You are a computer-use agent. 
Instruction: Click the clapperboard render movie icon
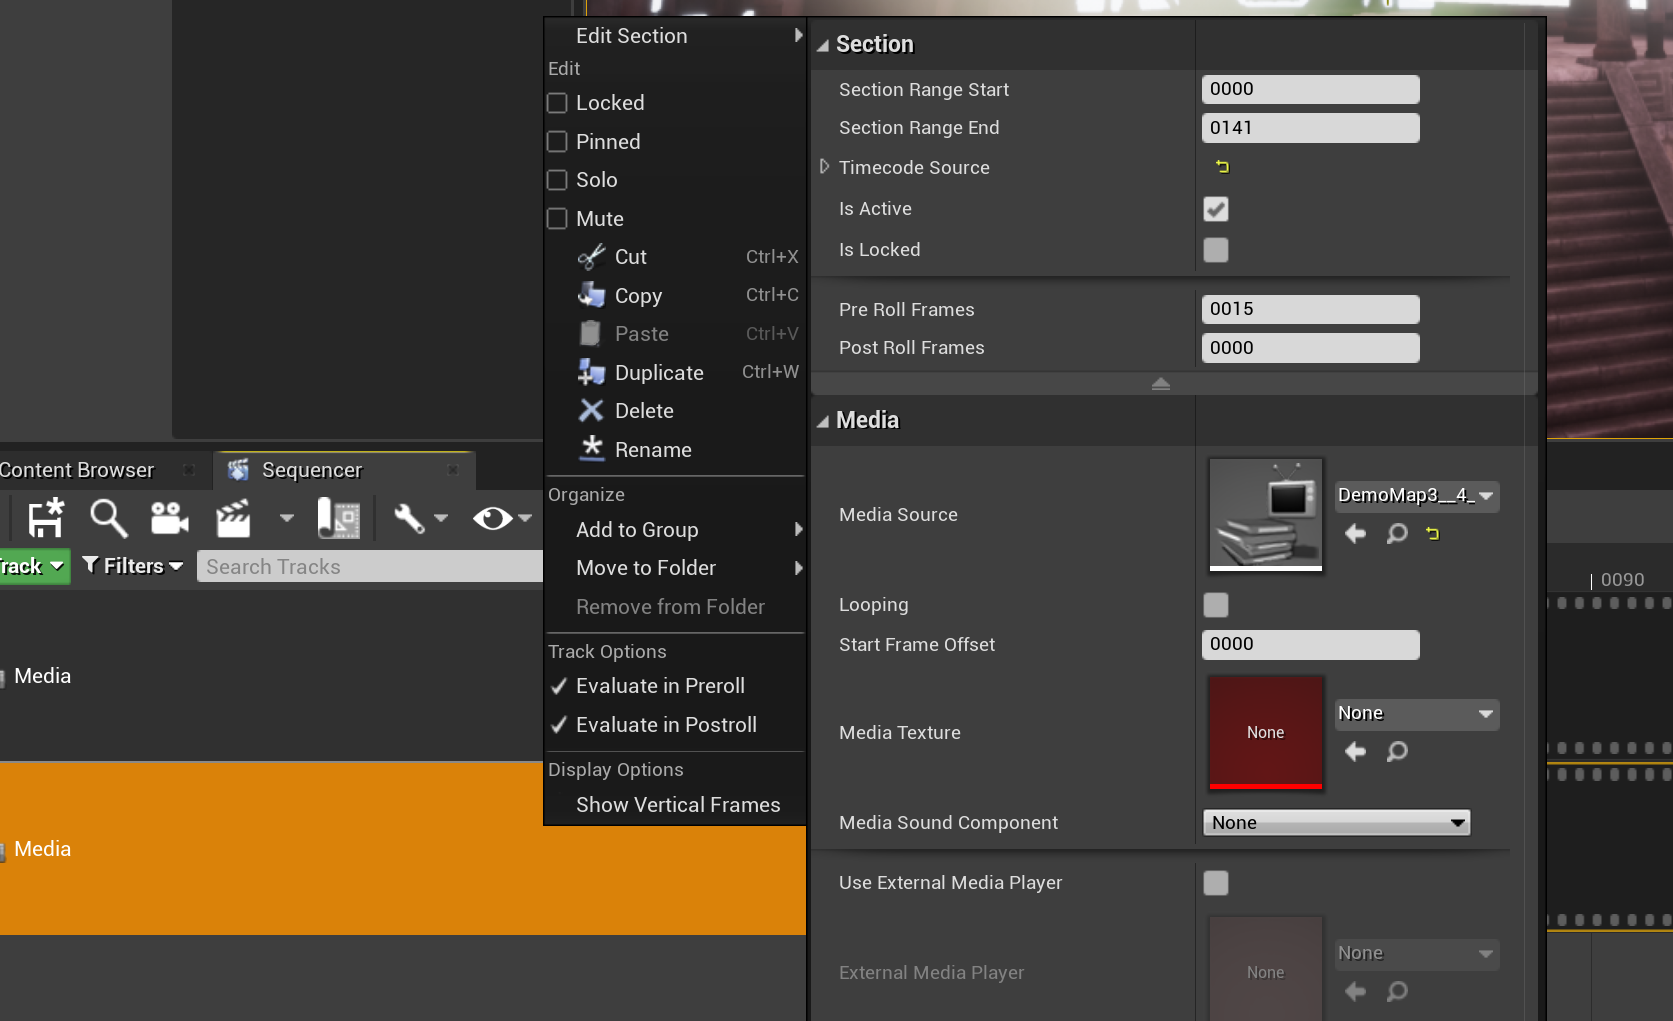[233, 518]
